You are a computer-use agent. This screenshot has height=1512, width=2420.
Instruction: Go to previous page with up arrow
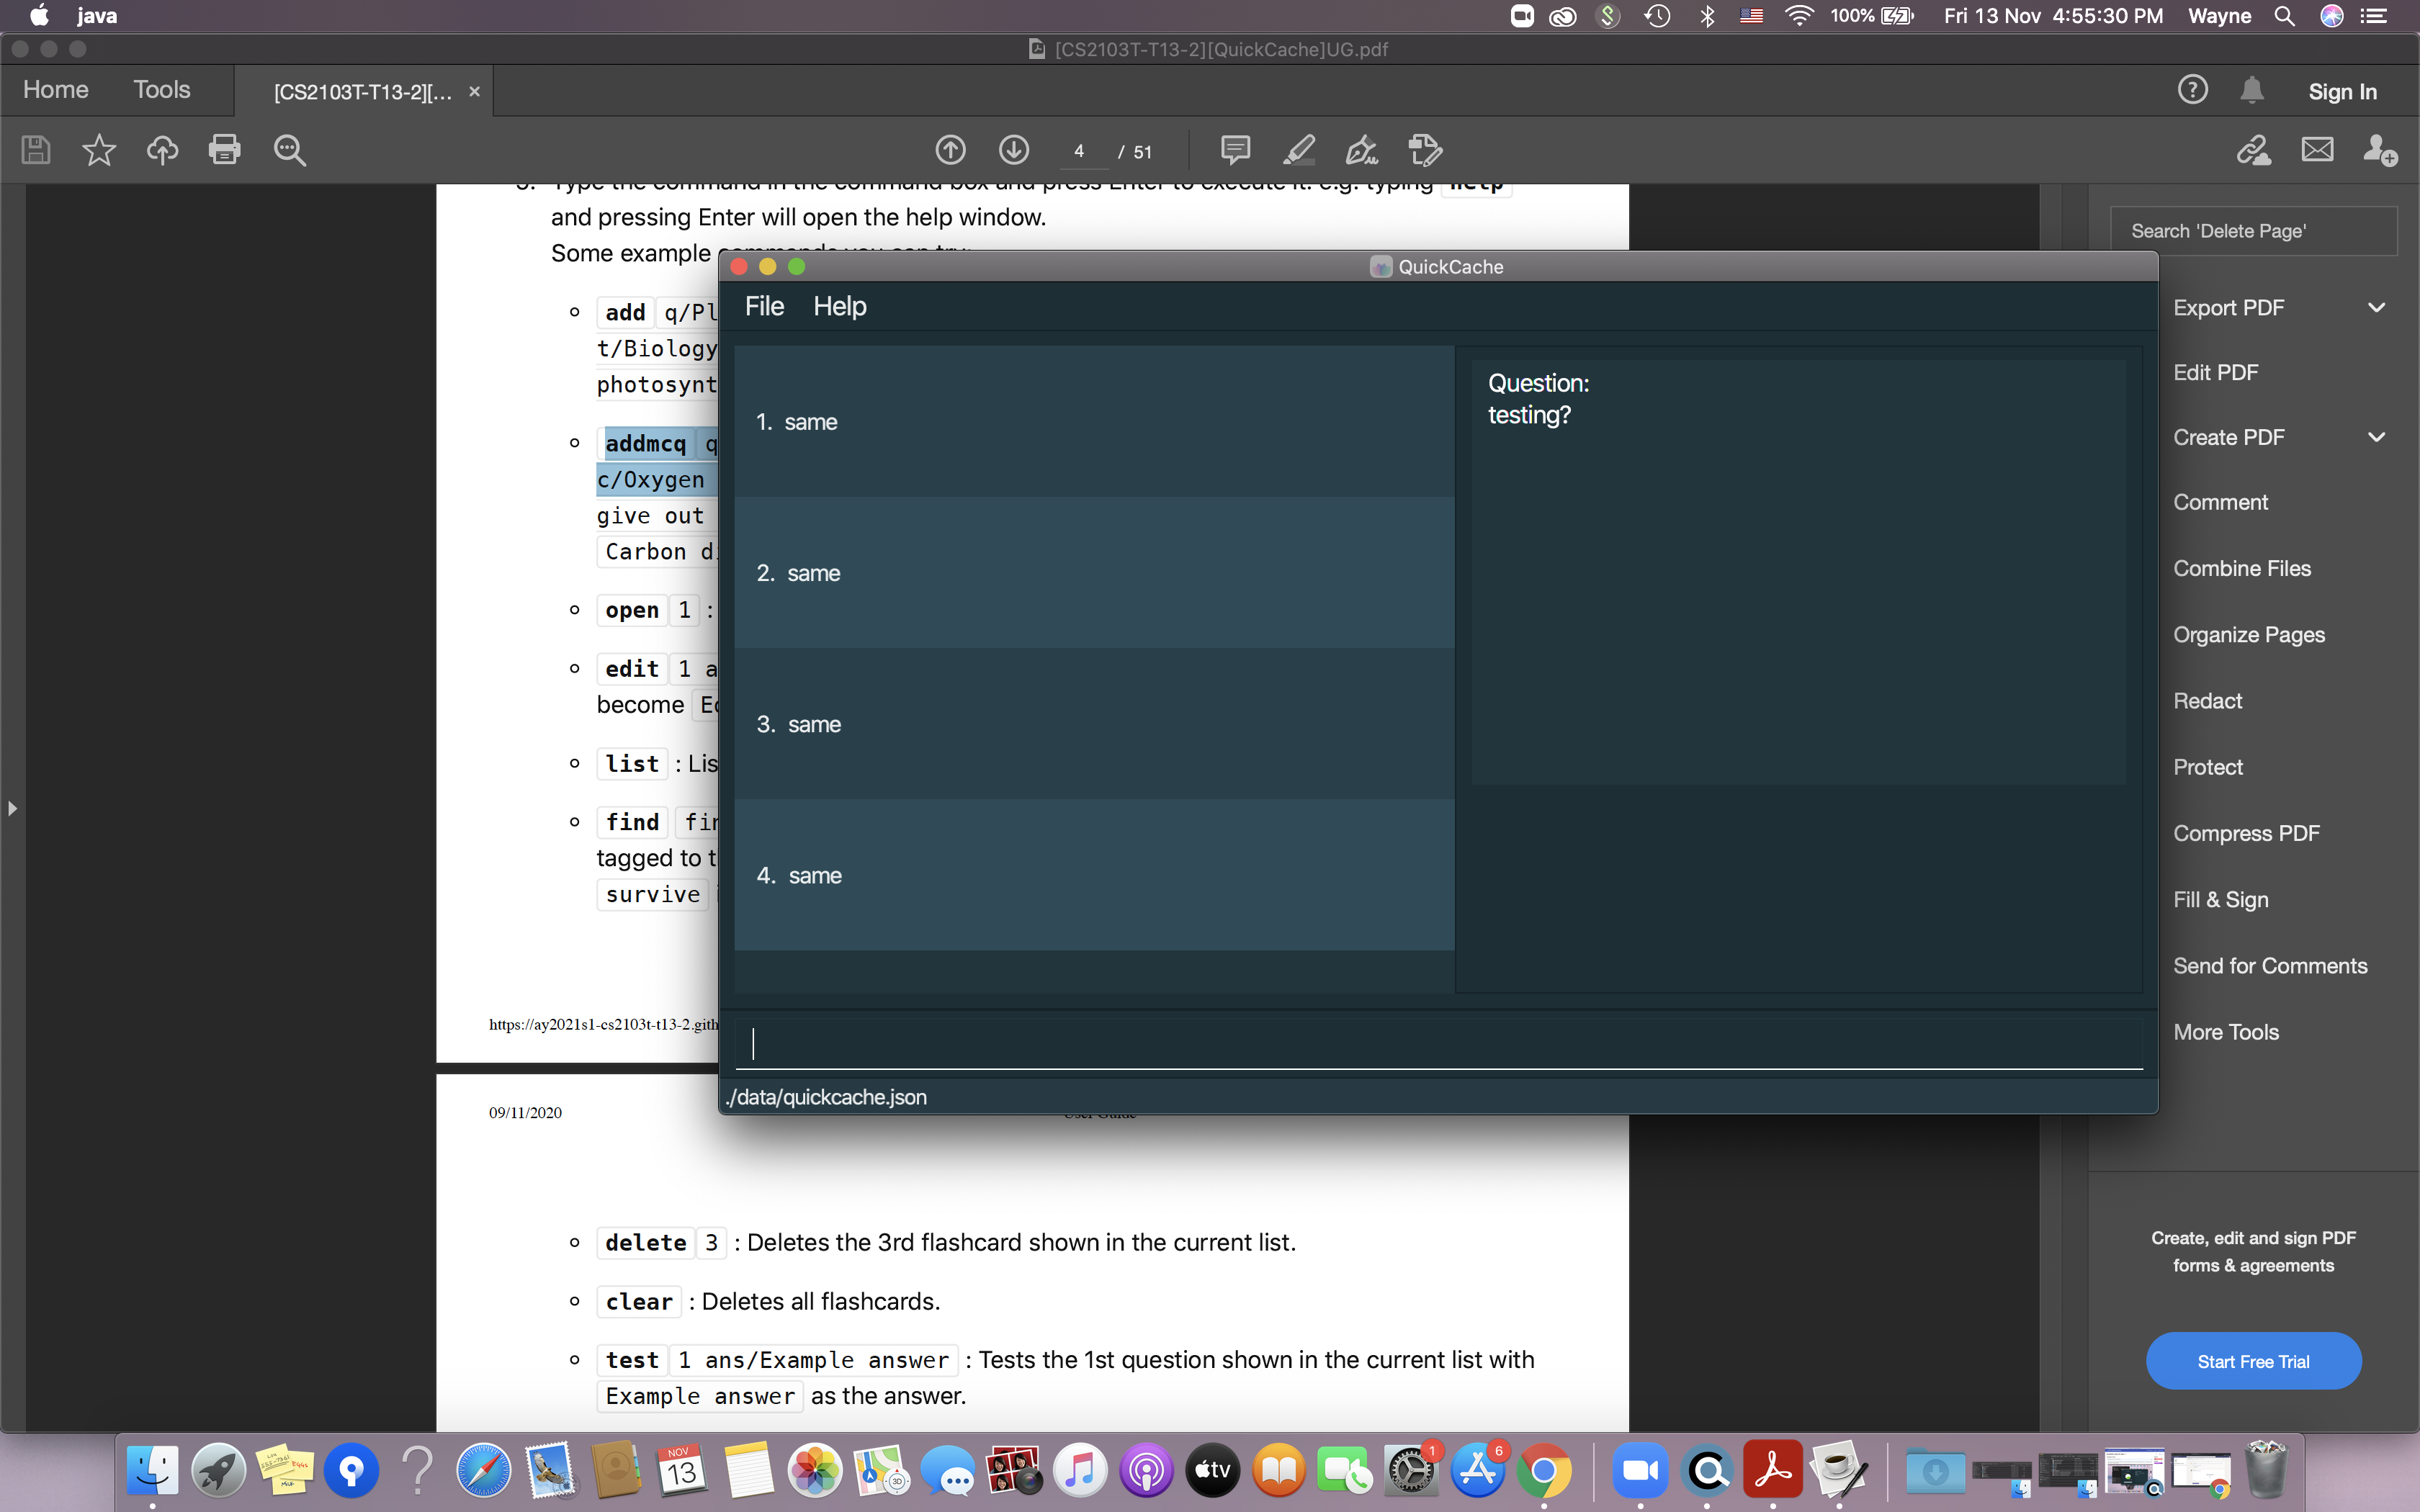coord(950,150)
